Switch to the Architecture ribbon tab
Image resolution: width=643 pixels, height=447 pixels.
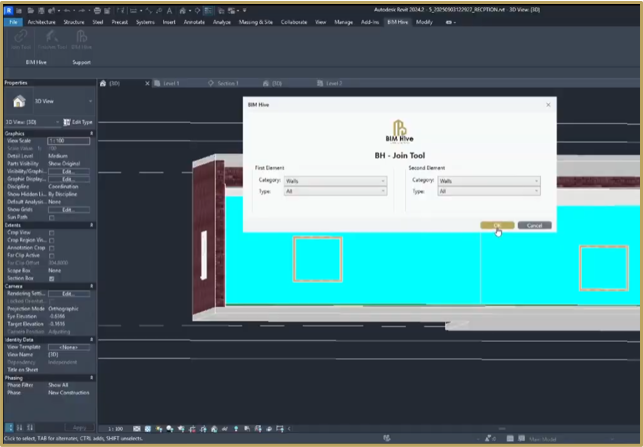tap(41, 22)
